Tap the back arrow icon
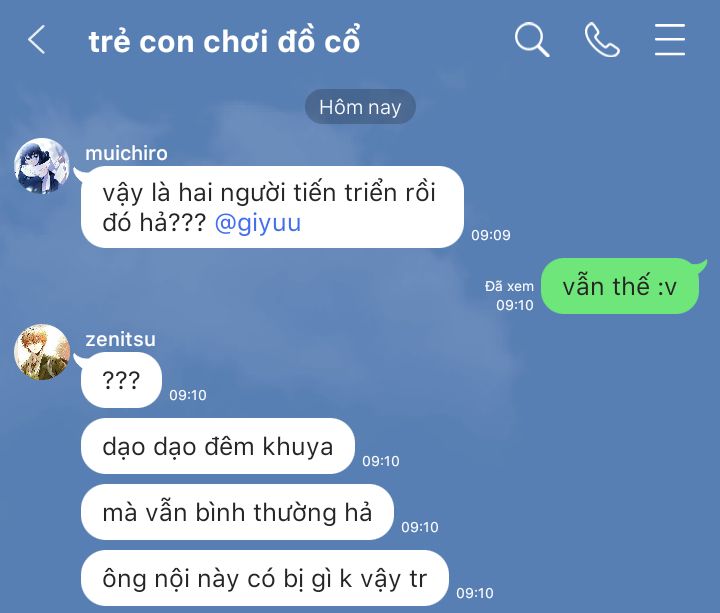The image size is (720, 613). click(36, 39)
